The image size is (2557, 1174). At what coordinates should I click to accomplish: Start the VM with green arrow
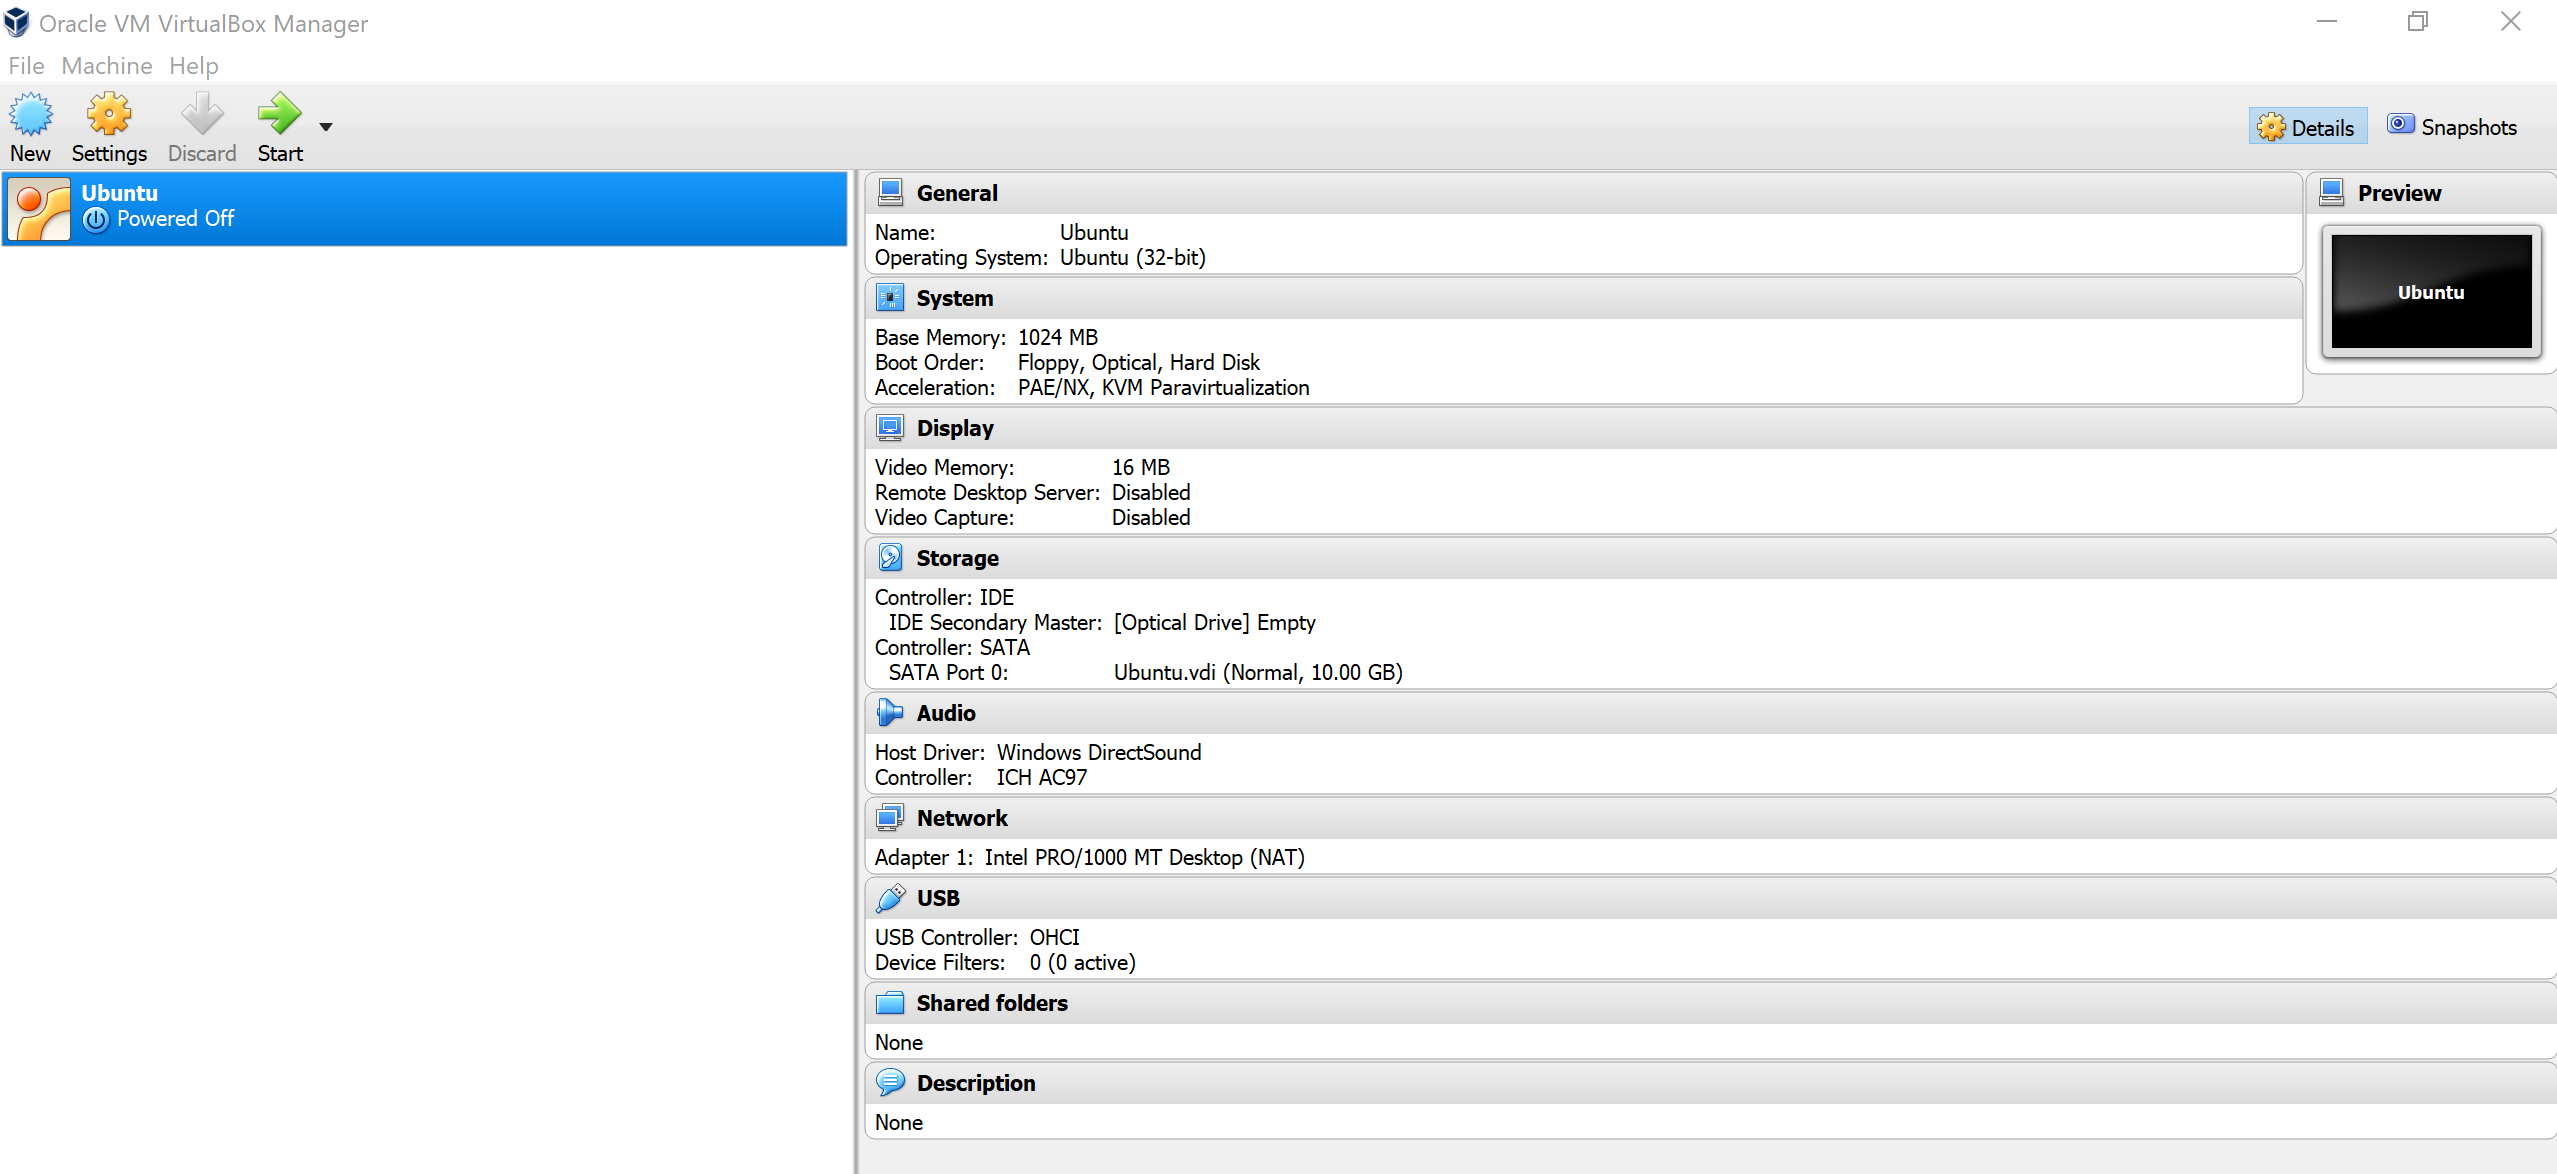[279, 114]
